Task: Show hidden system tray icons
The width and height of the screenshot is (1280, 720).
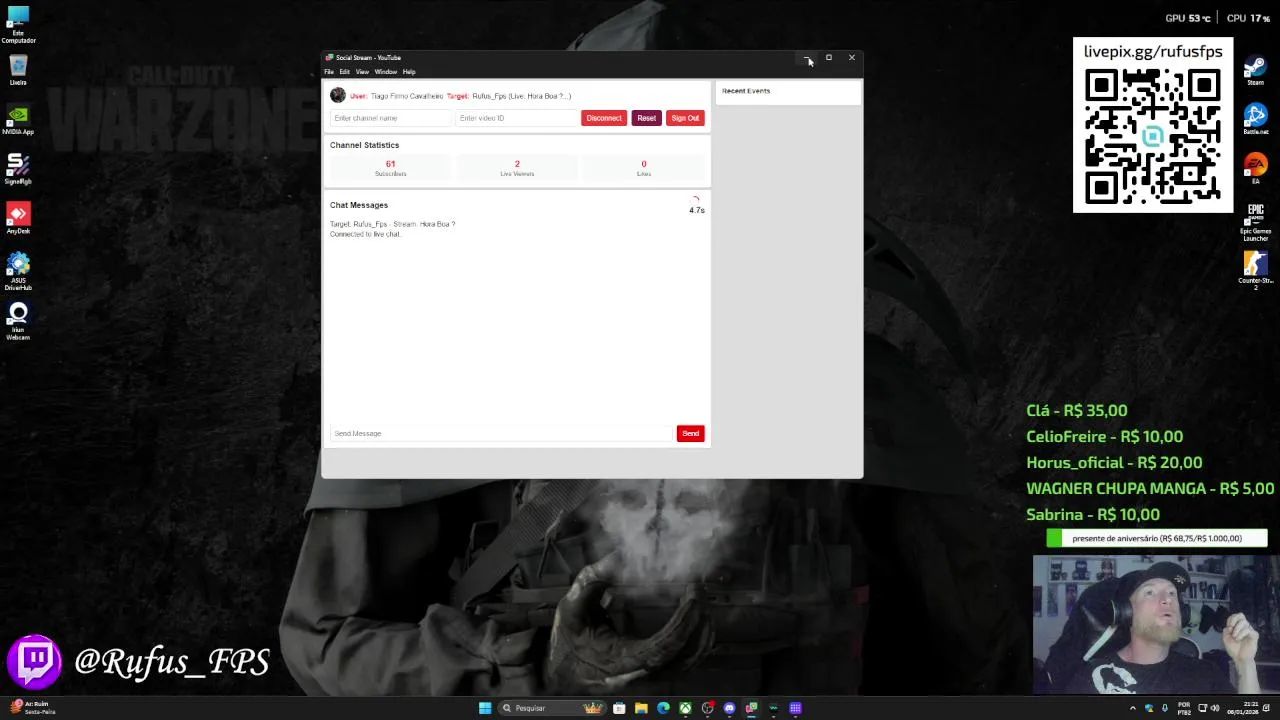Action: click(1133, 708)
